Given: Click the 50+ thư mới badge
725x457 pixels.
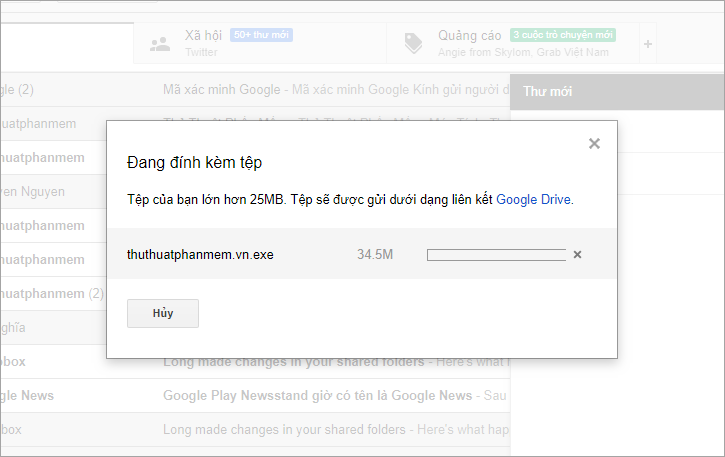Looking at the screenshot, I should point(261,35).
